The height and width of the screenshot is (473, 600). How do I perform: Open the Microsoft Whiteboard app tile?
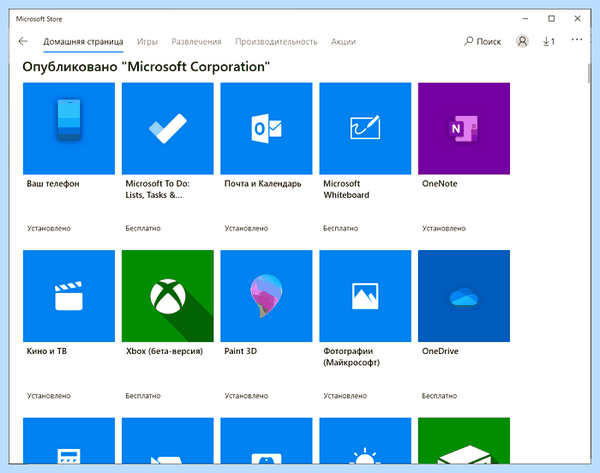(x=365, y=129)
